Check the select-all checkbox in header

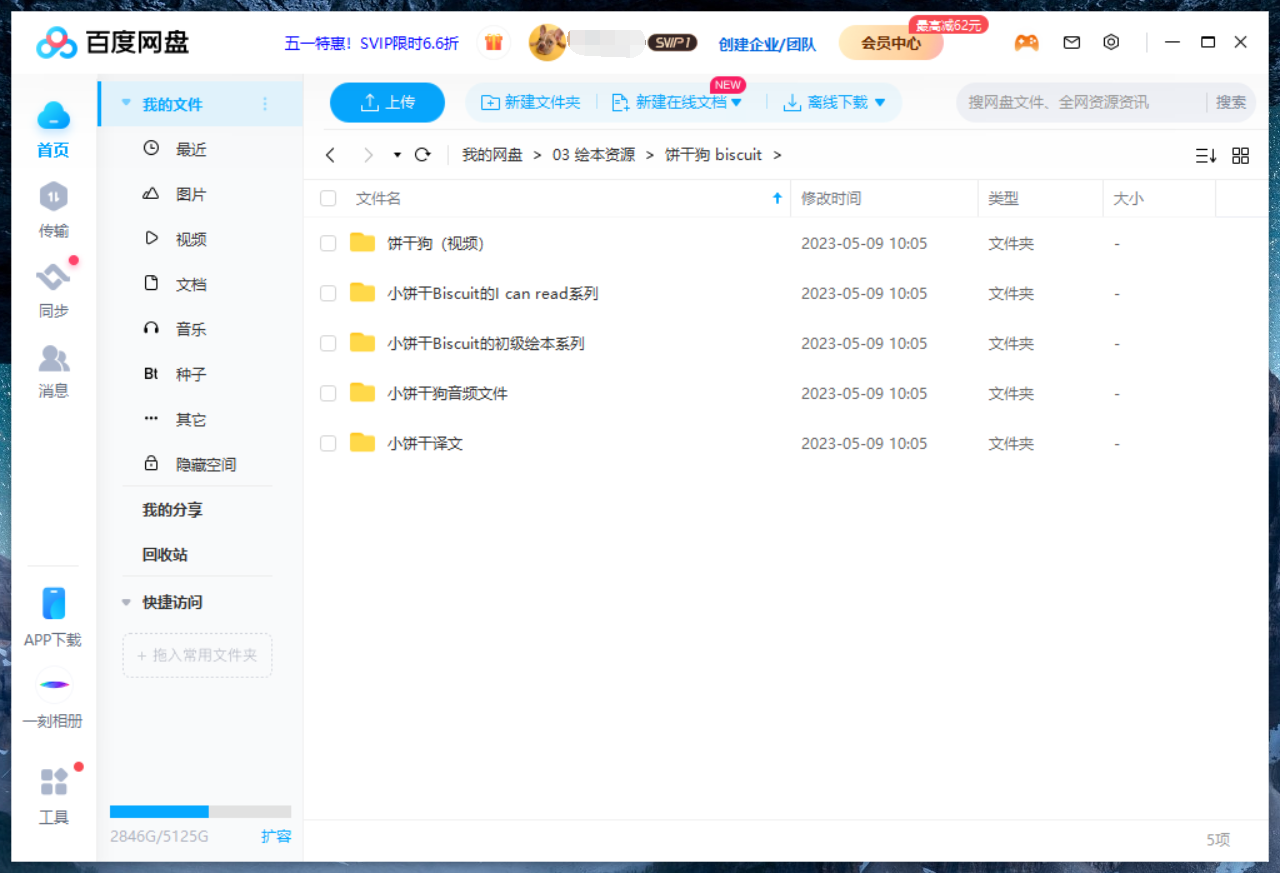click(x=327, y=198)
